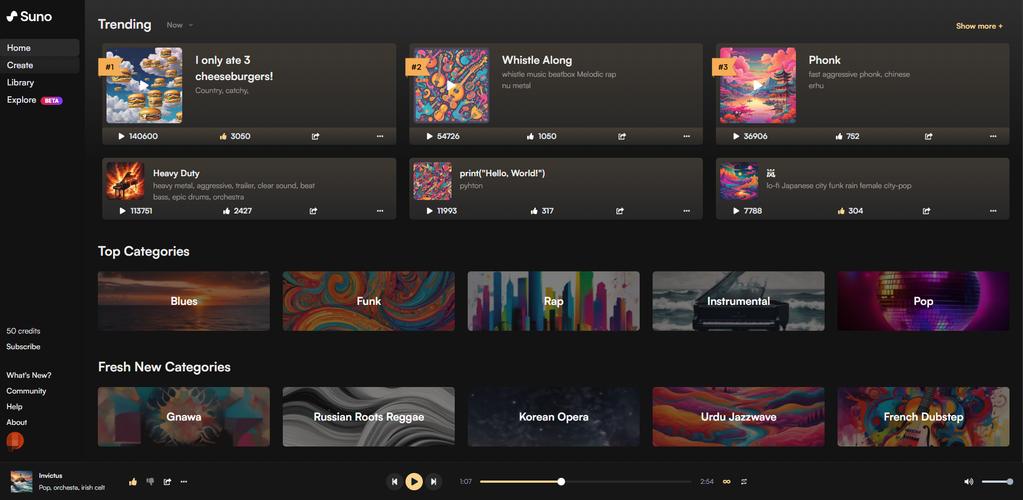The width and height of the screenshot is (1023, 500).
Task: Play 'I only ate 3 cheeseburgers!' thumbnail
Action: 144,86
